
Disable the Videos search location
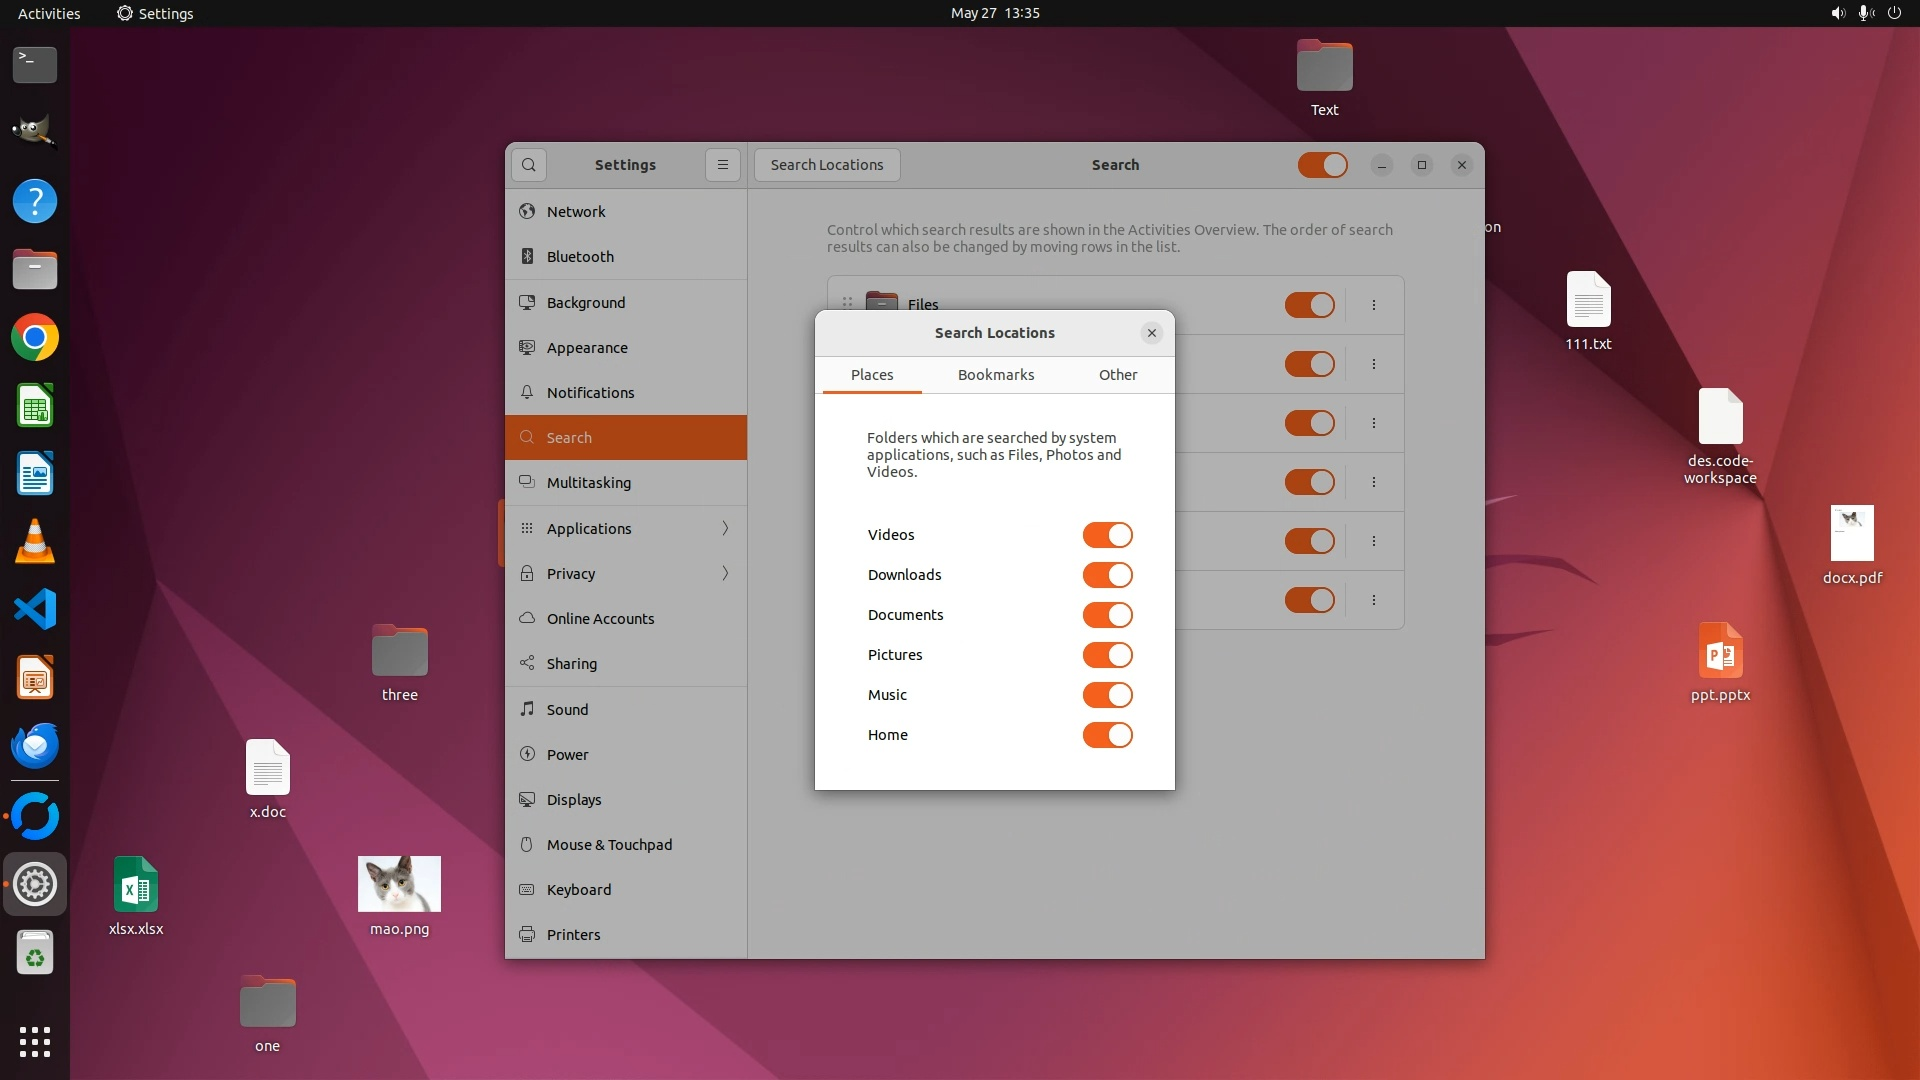coord(1107,535)
